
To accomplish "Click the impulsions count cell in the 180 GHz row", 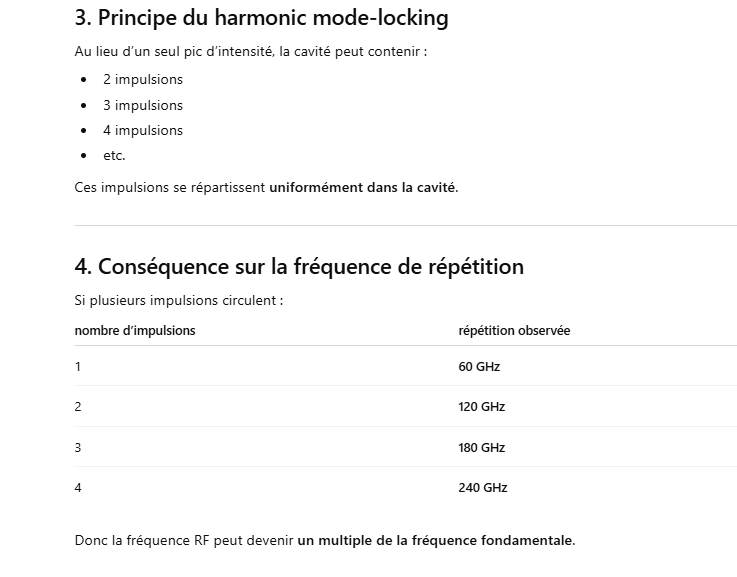I will (x=78, y=447).
